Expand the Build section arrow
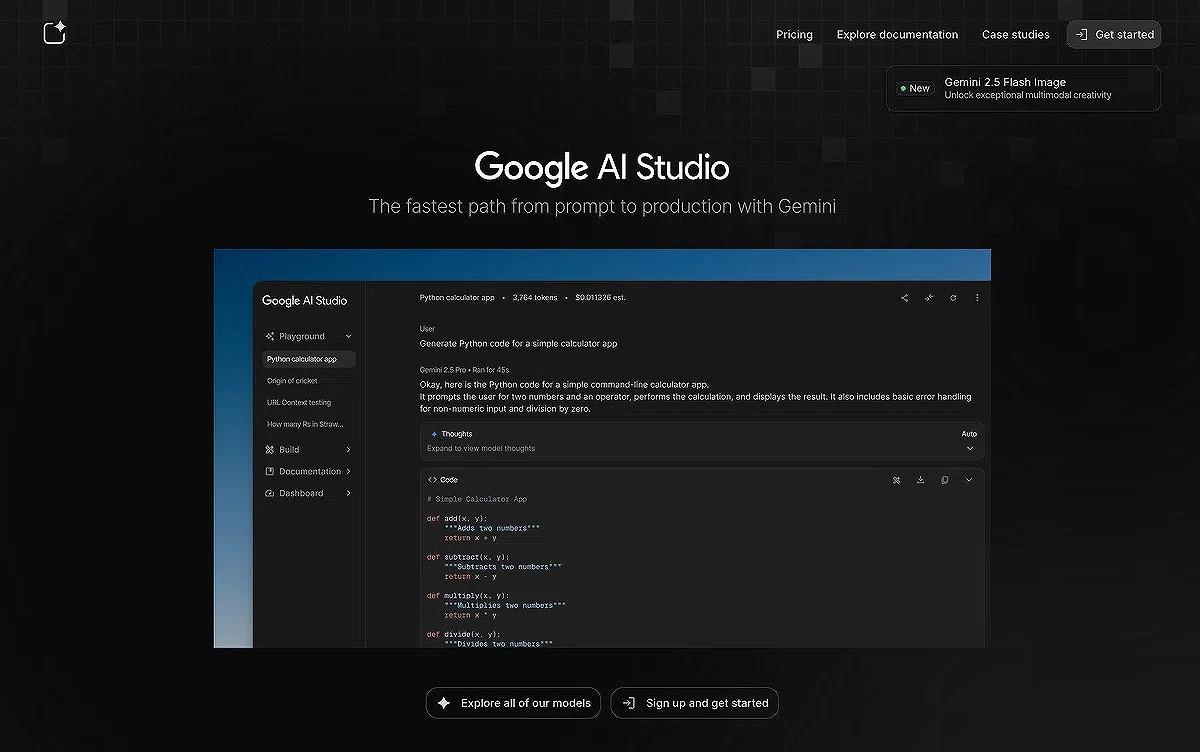The height and width of the screenshot is (752, 1200). 348,450
